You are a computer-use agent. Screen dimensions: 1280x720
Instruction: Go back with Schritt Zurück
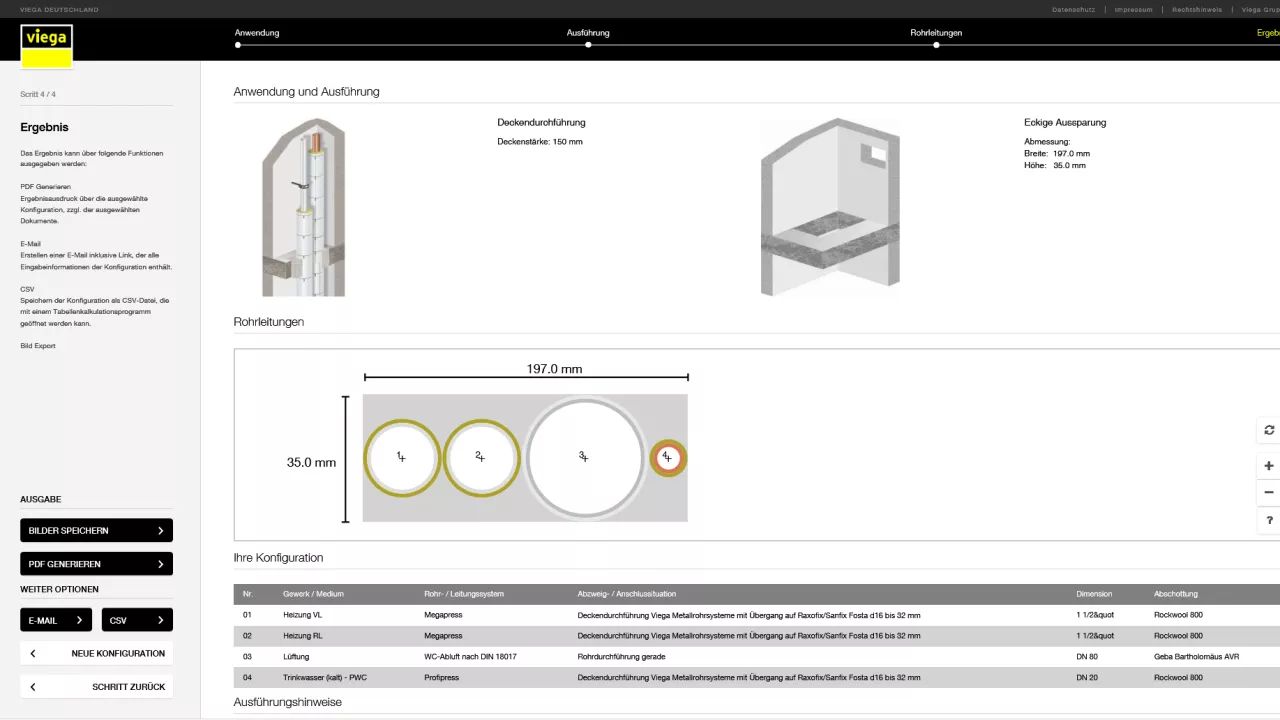pyautogui.click(x=96, y=687)
